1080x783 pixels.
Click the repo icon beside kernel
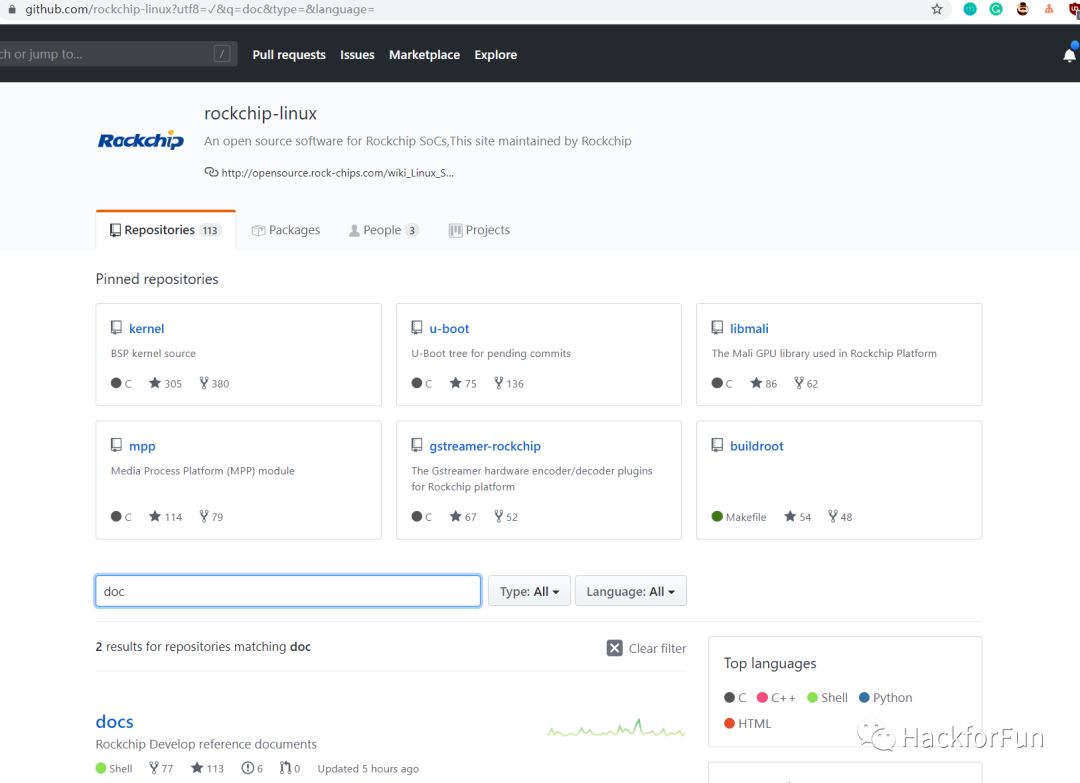(116, 328)
